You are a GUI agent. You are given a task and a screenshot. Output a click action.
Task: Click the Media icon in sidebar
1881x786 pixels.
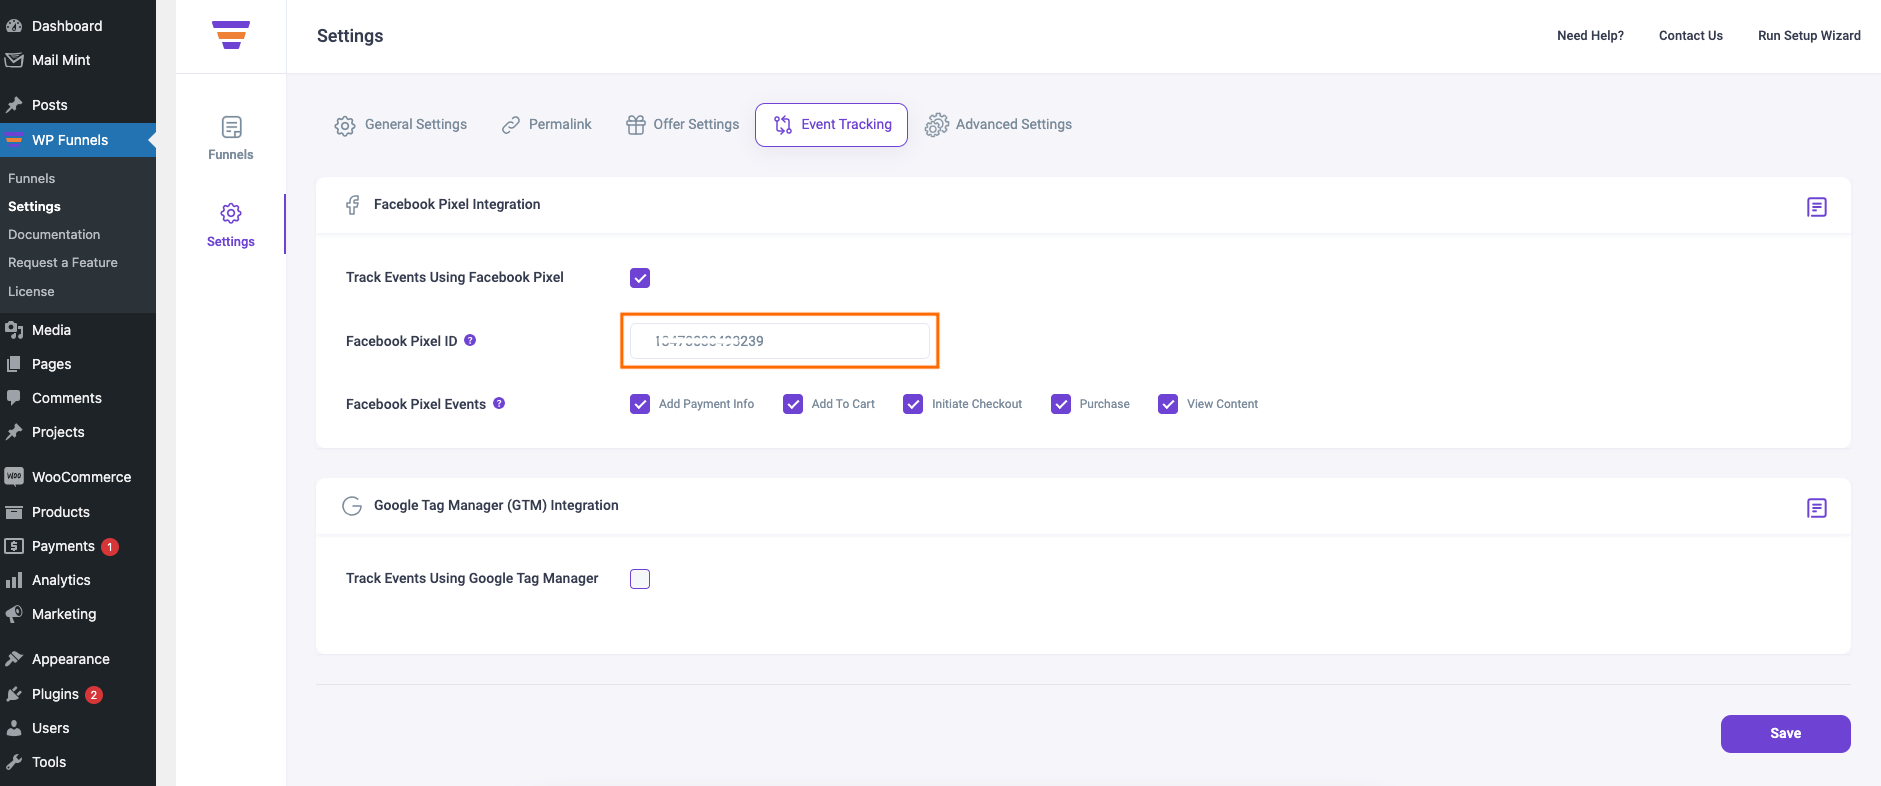click(x=14, y=330)
